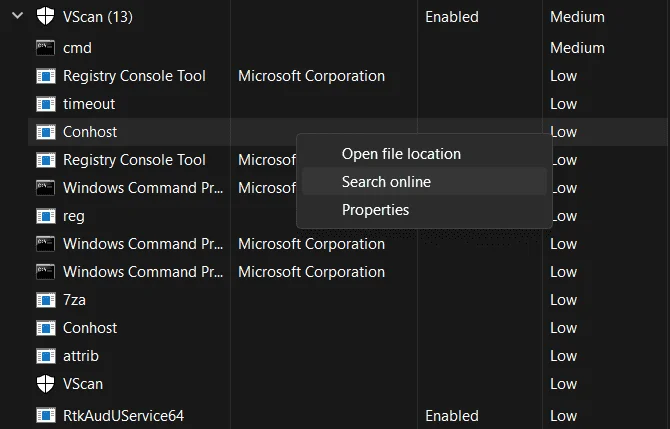Select the cmd row name
The image size is (670, 429).
coord(77,48)
